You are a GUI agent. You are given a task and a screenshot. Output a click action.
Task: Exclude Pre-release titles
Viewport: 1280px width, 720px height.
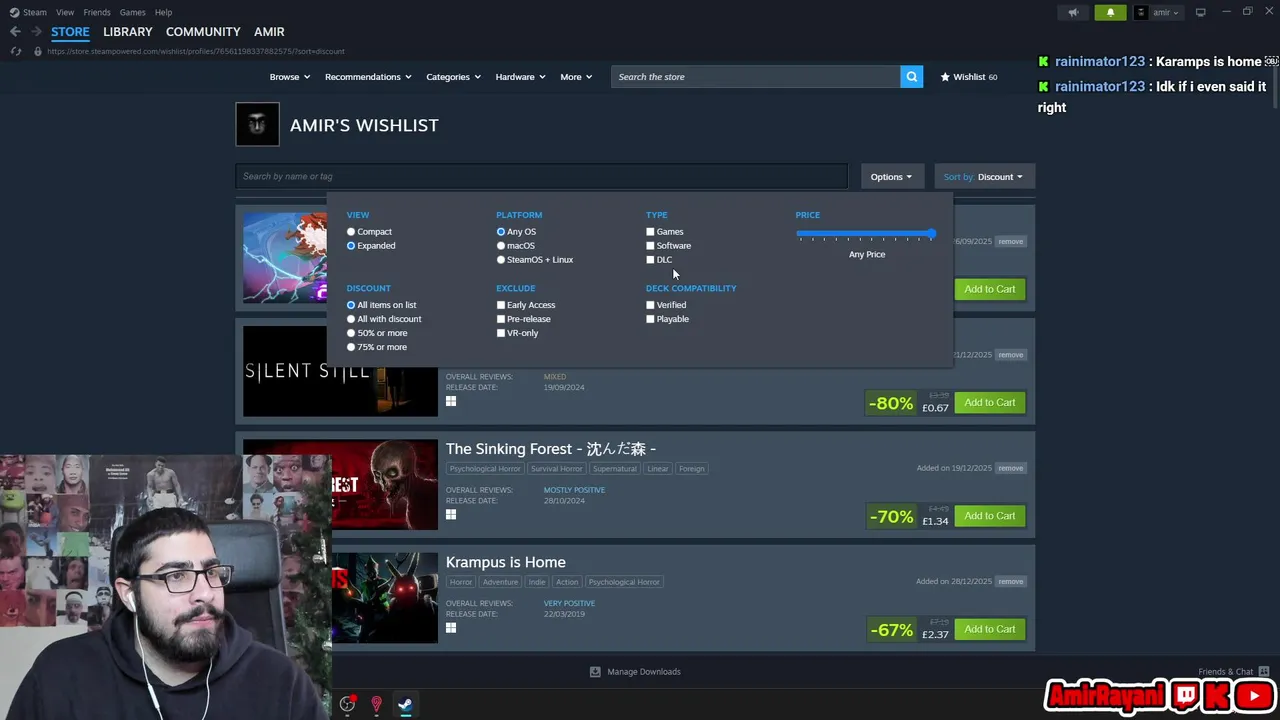click(501, 319)
